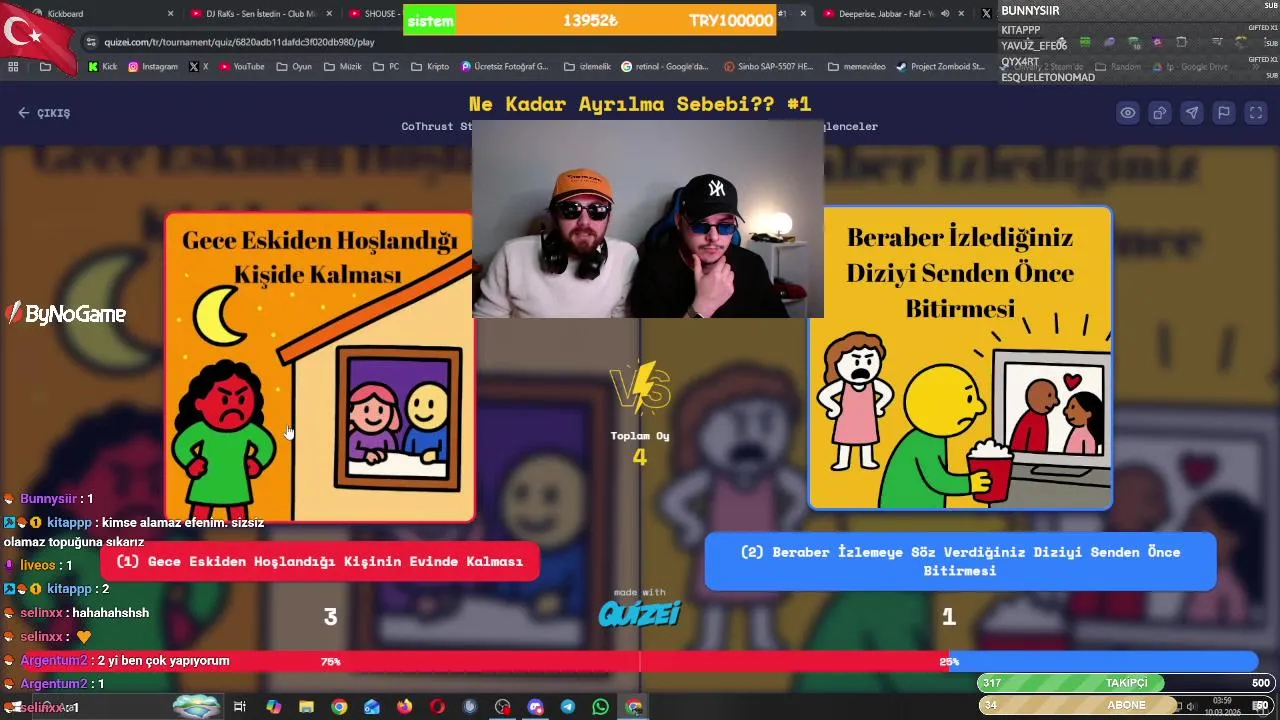The height and width of the screenshot is (720, 1280).
Task: Vote for option (2) Diziyi Senden Önce Bitirmesi
Action: tap(960, 561)
